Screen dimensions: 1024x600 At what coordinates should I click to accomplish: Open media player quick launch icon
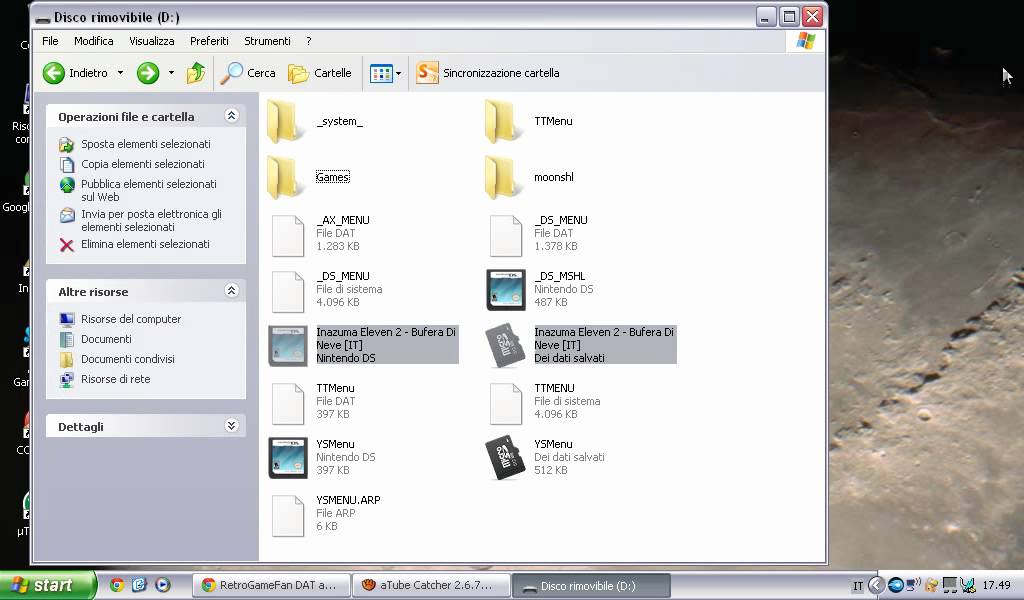tap(163, 585)
